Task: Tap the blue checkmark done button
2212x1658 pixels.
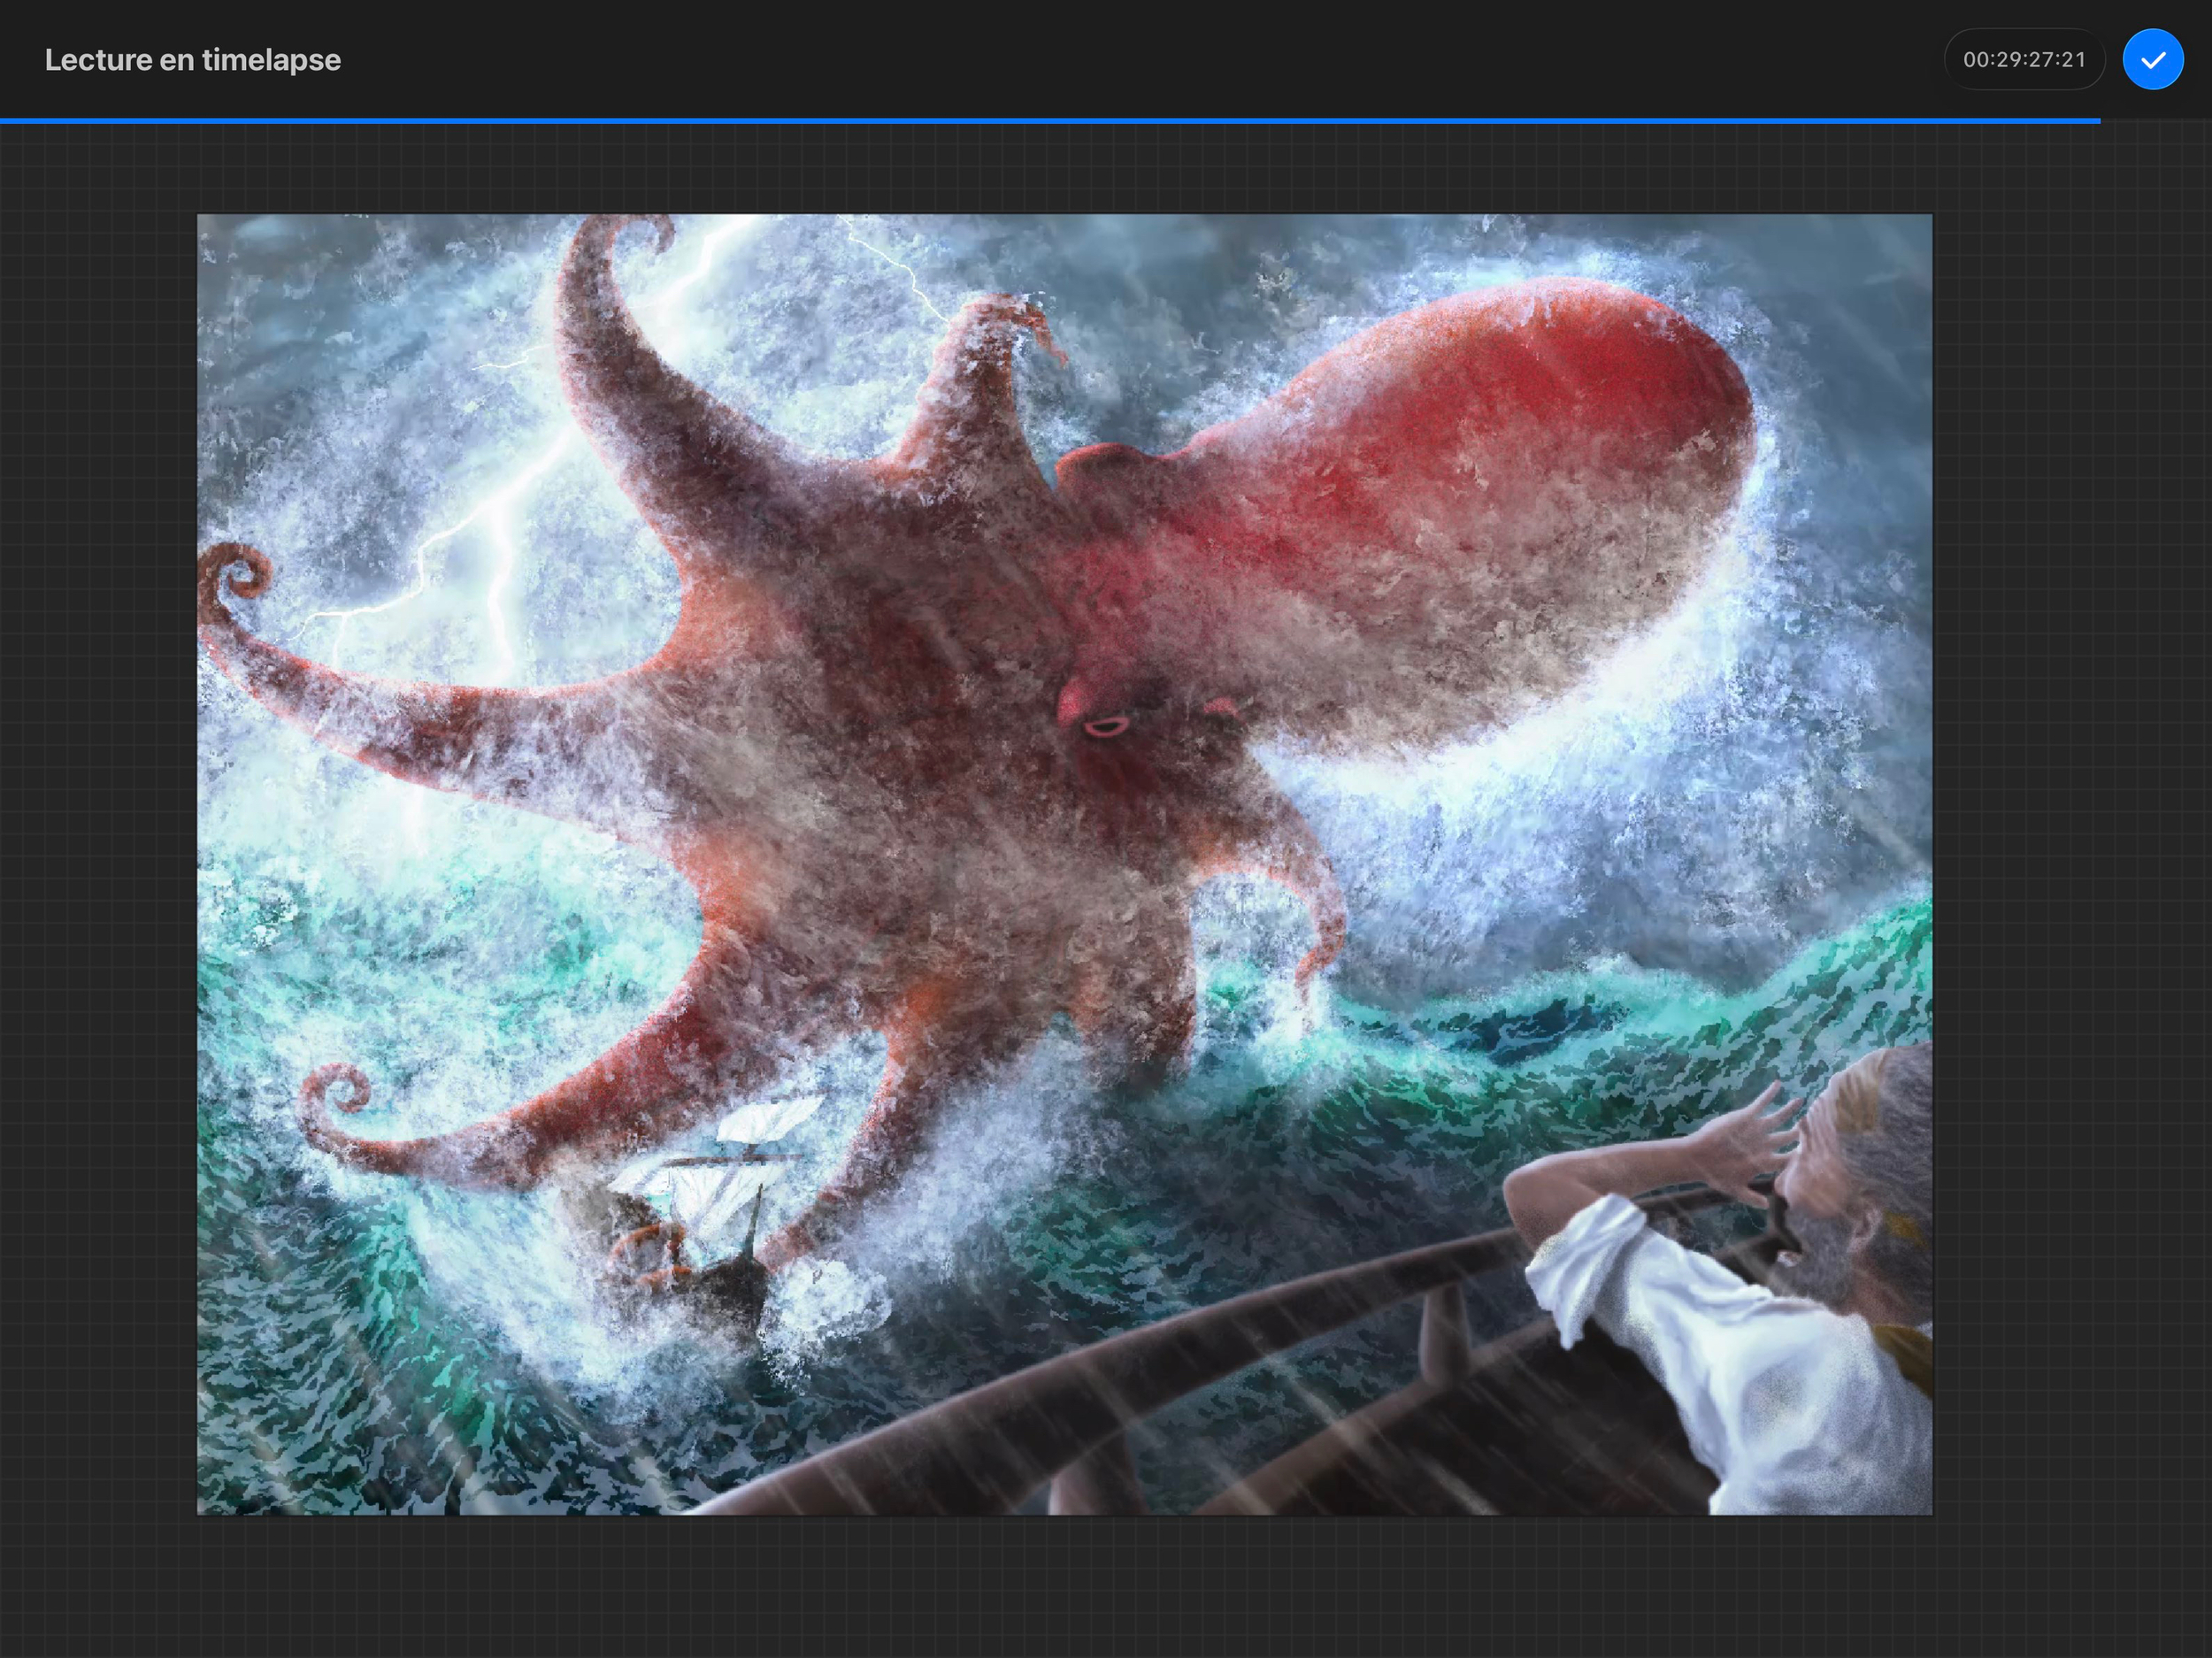Action: [2152, 60]
